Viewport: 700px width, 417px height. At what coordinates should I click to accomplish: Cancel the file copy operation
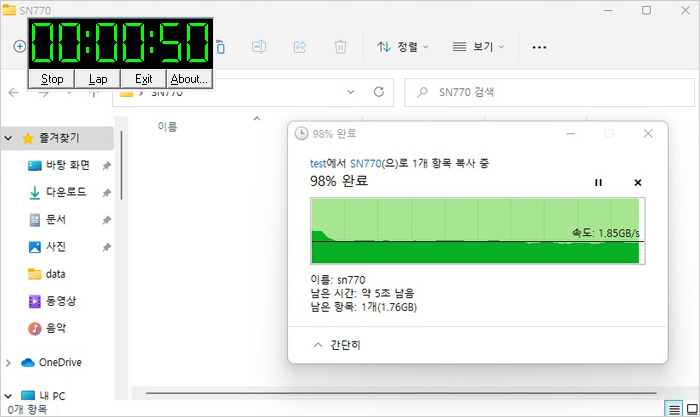(638, 182)
